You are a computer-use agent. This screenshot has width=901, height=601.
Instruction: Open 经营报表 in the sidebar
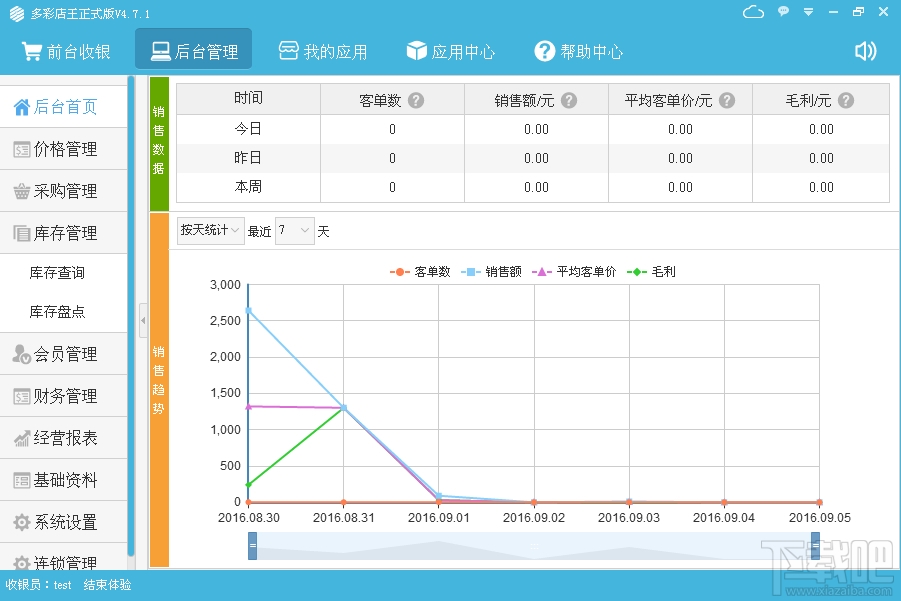coord(63,438)
